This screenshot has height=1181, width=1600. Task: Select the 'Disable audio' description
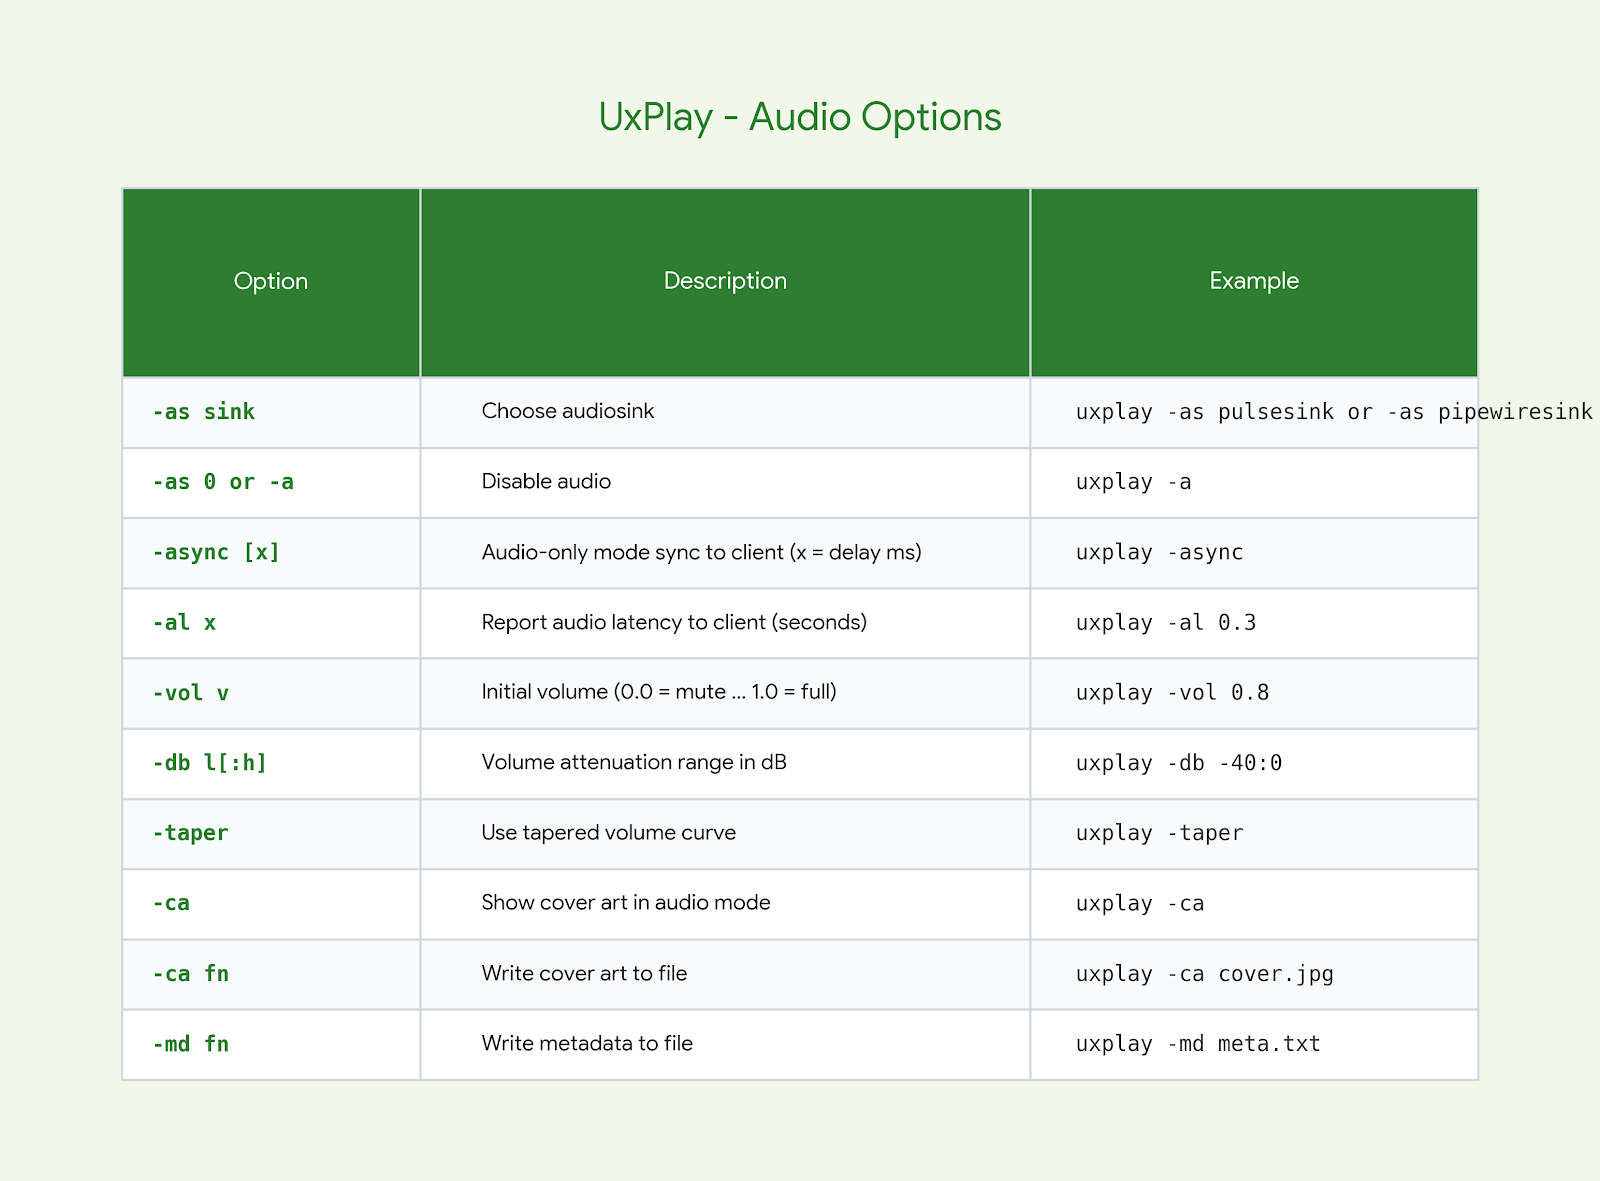[546, 481]
